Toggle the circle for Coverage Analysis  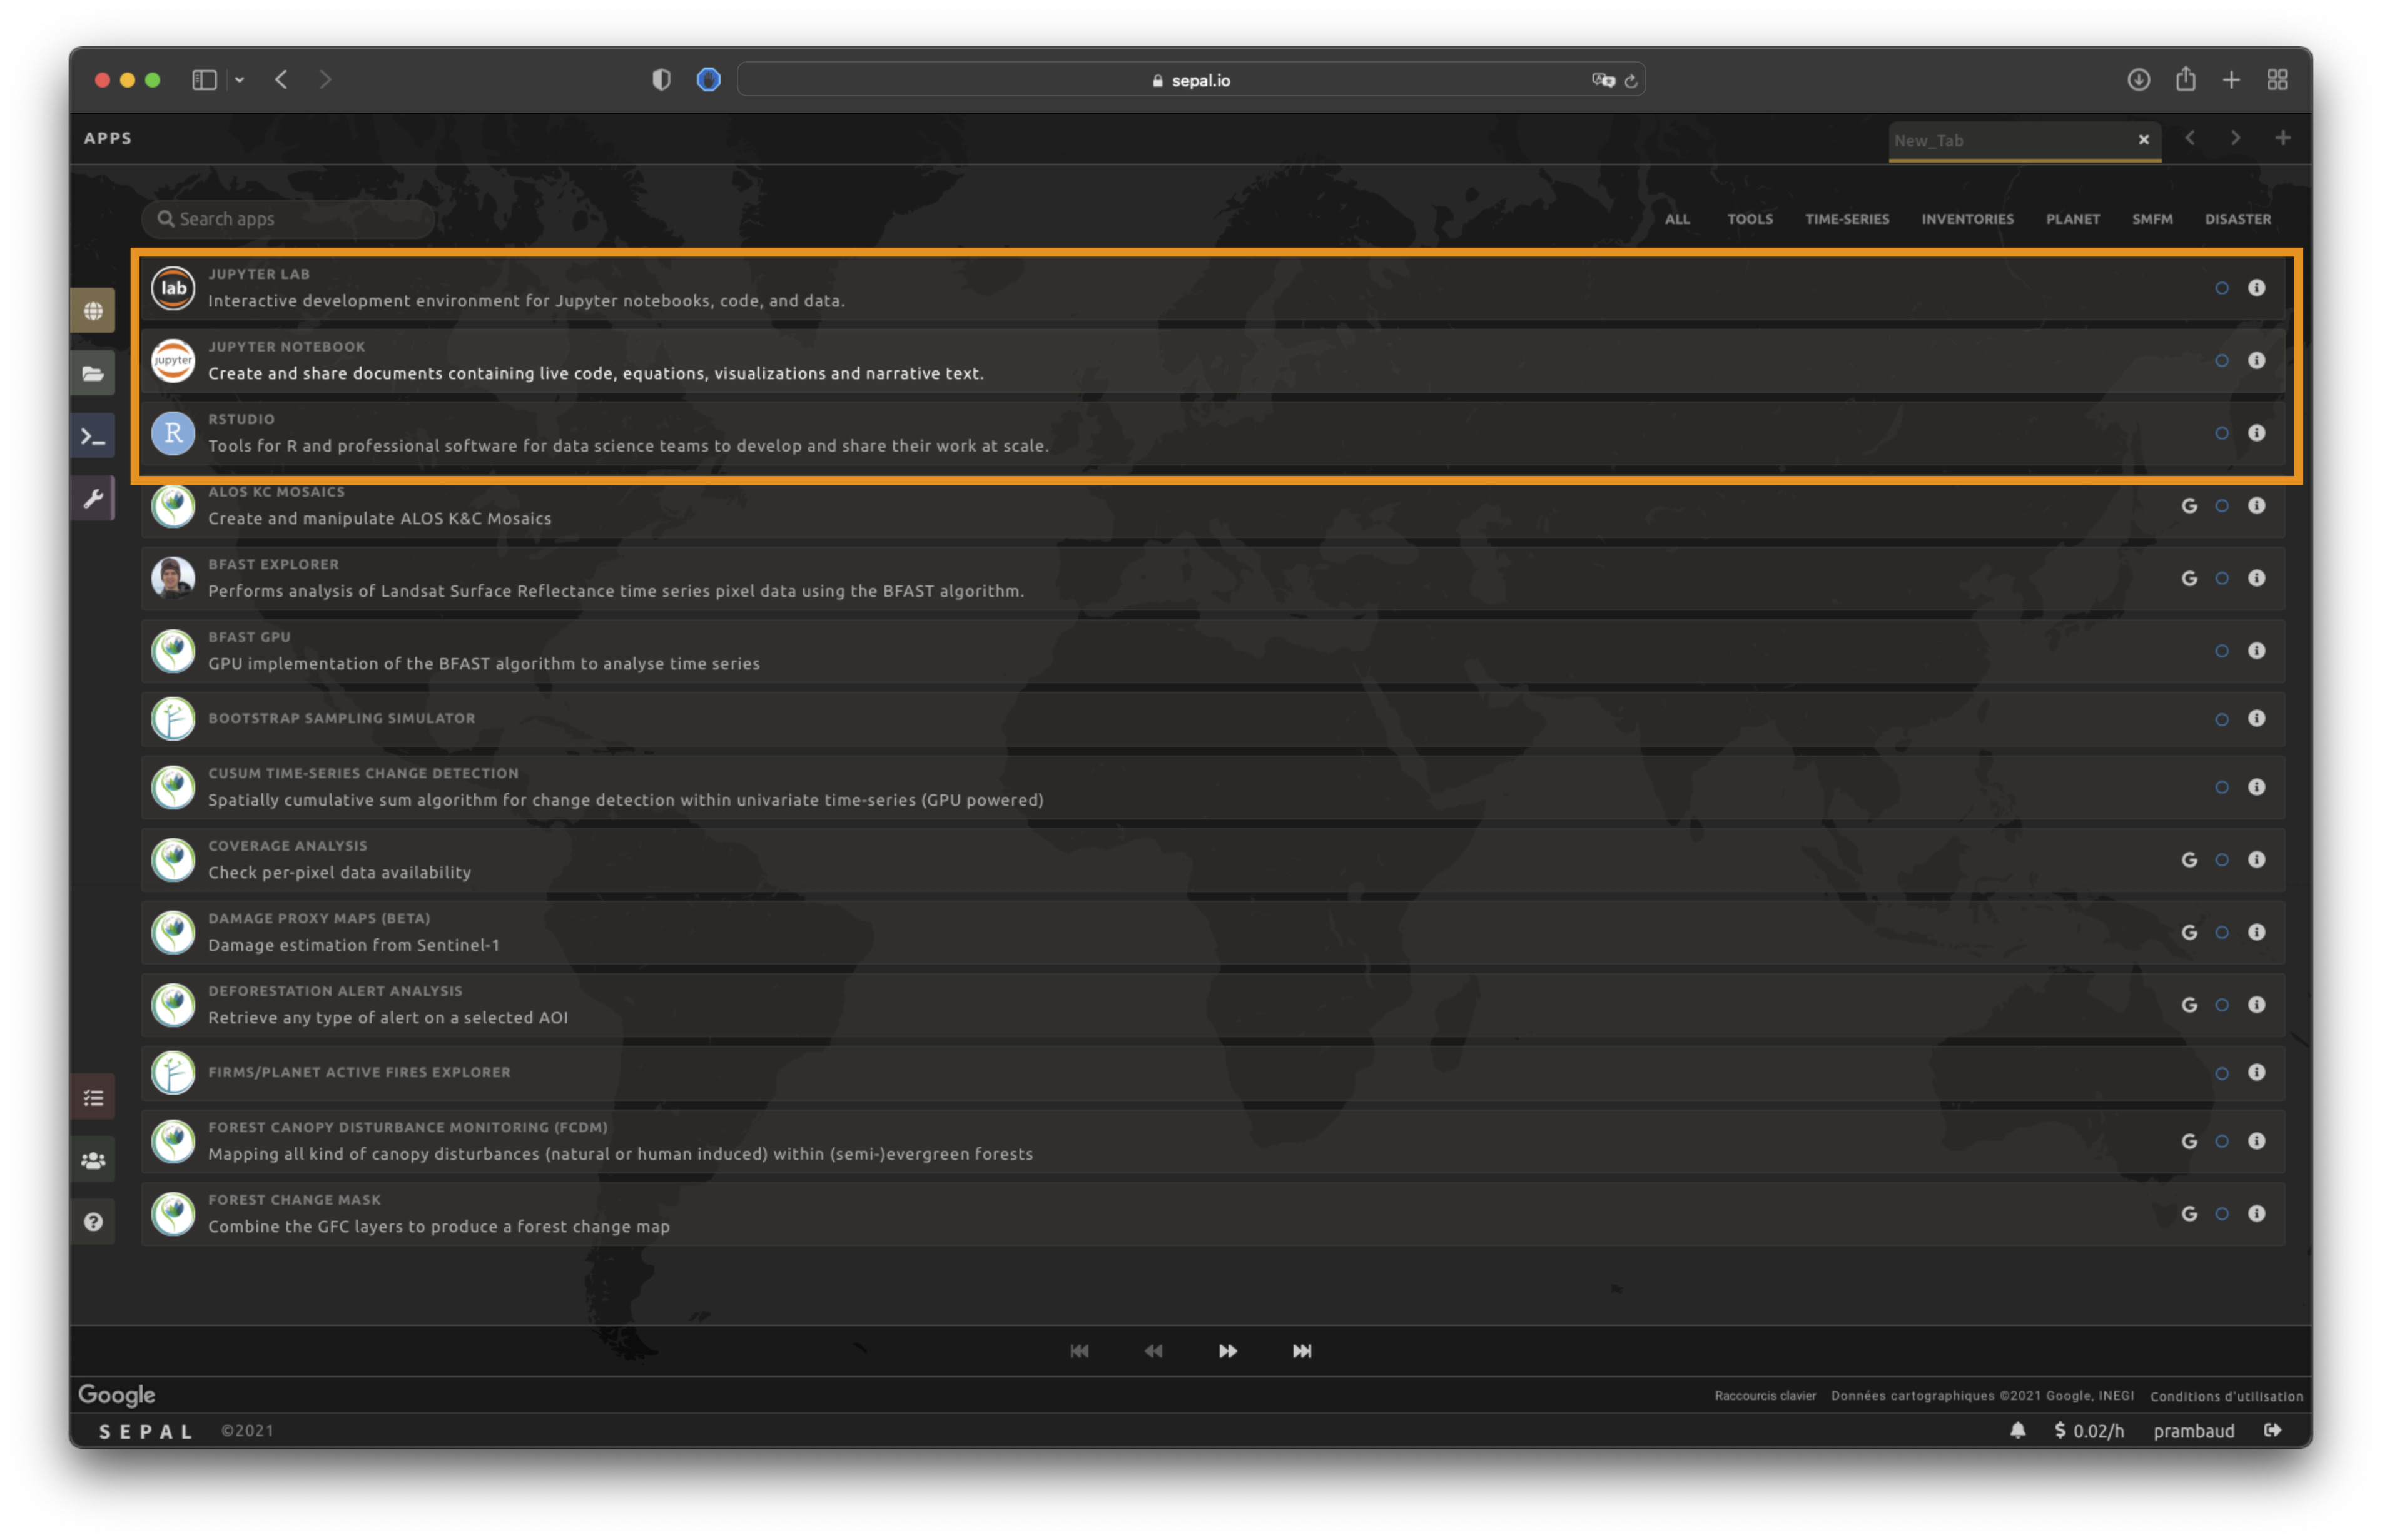(x=2221, y=860)
